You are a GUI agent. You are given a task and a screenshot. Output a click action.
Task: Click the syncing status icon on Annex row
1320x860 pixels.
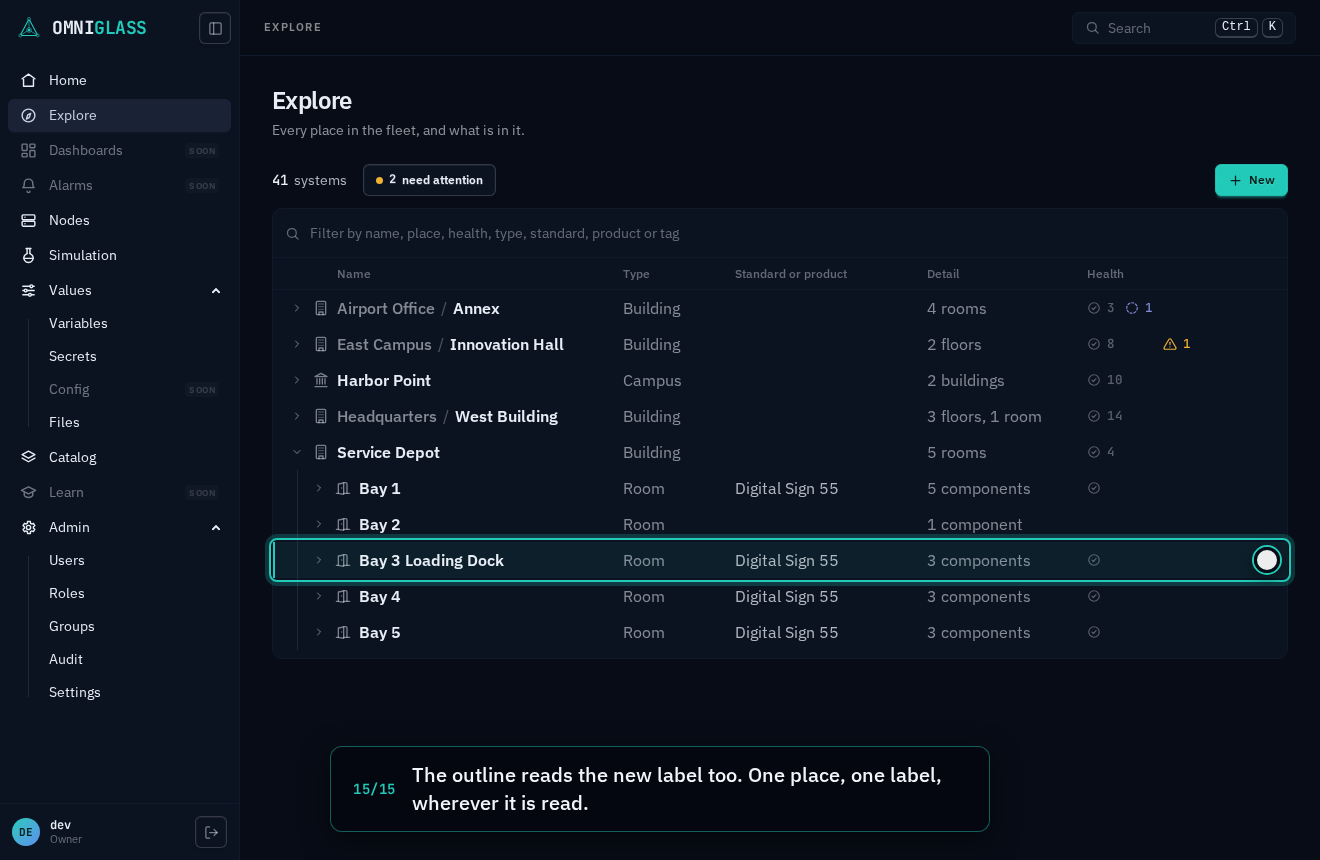[x=1132, y=308]
